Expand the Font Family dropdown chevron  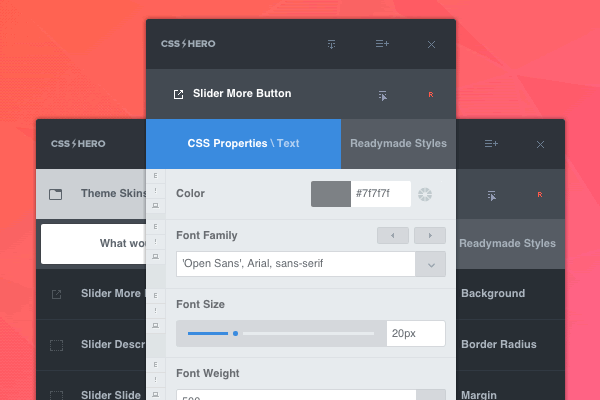(431, 264)
